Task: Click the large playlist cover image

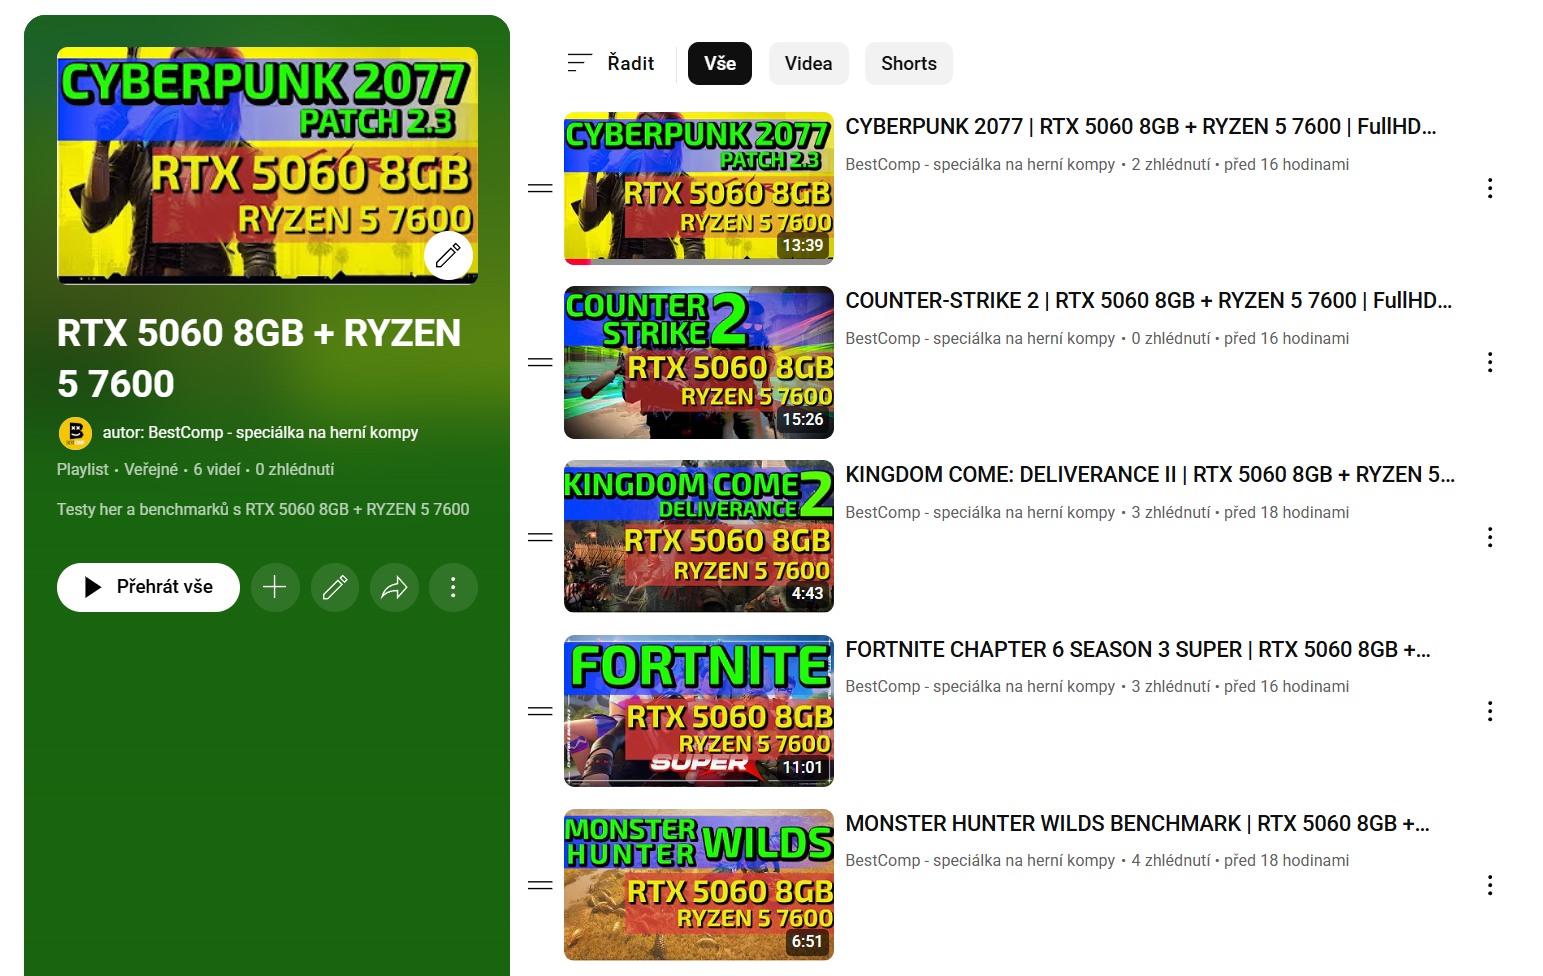Action: (267, 166)
